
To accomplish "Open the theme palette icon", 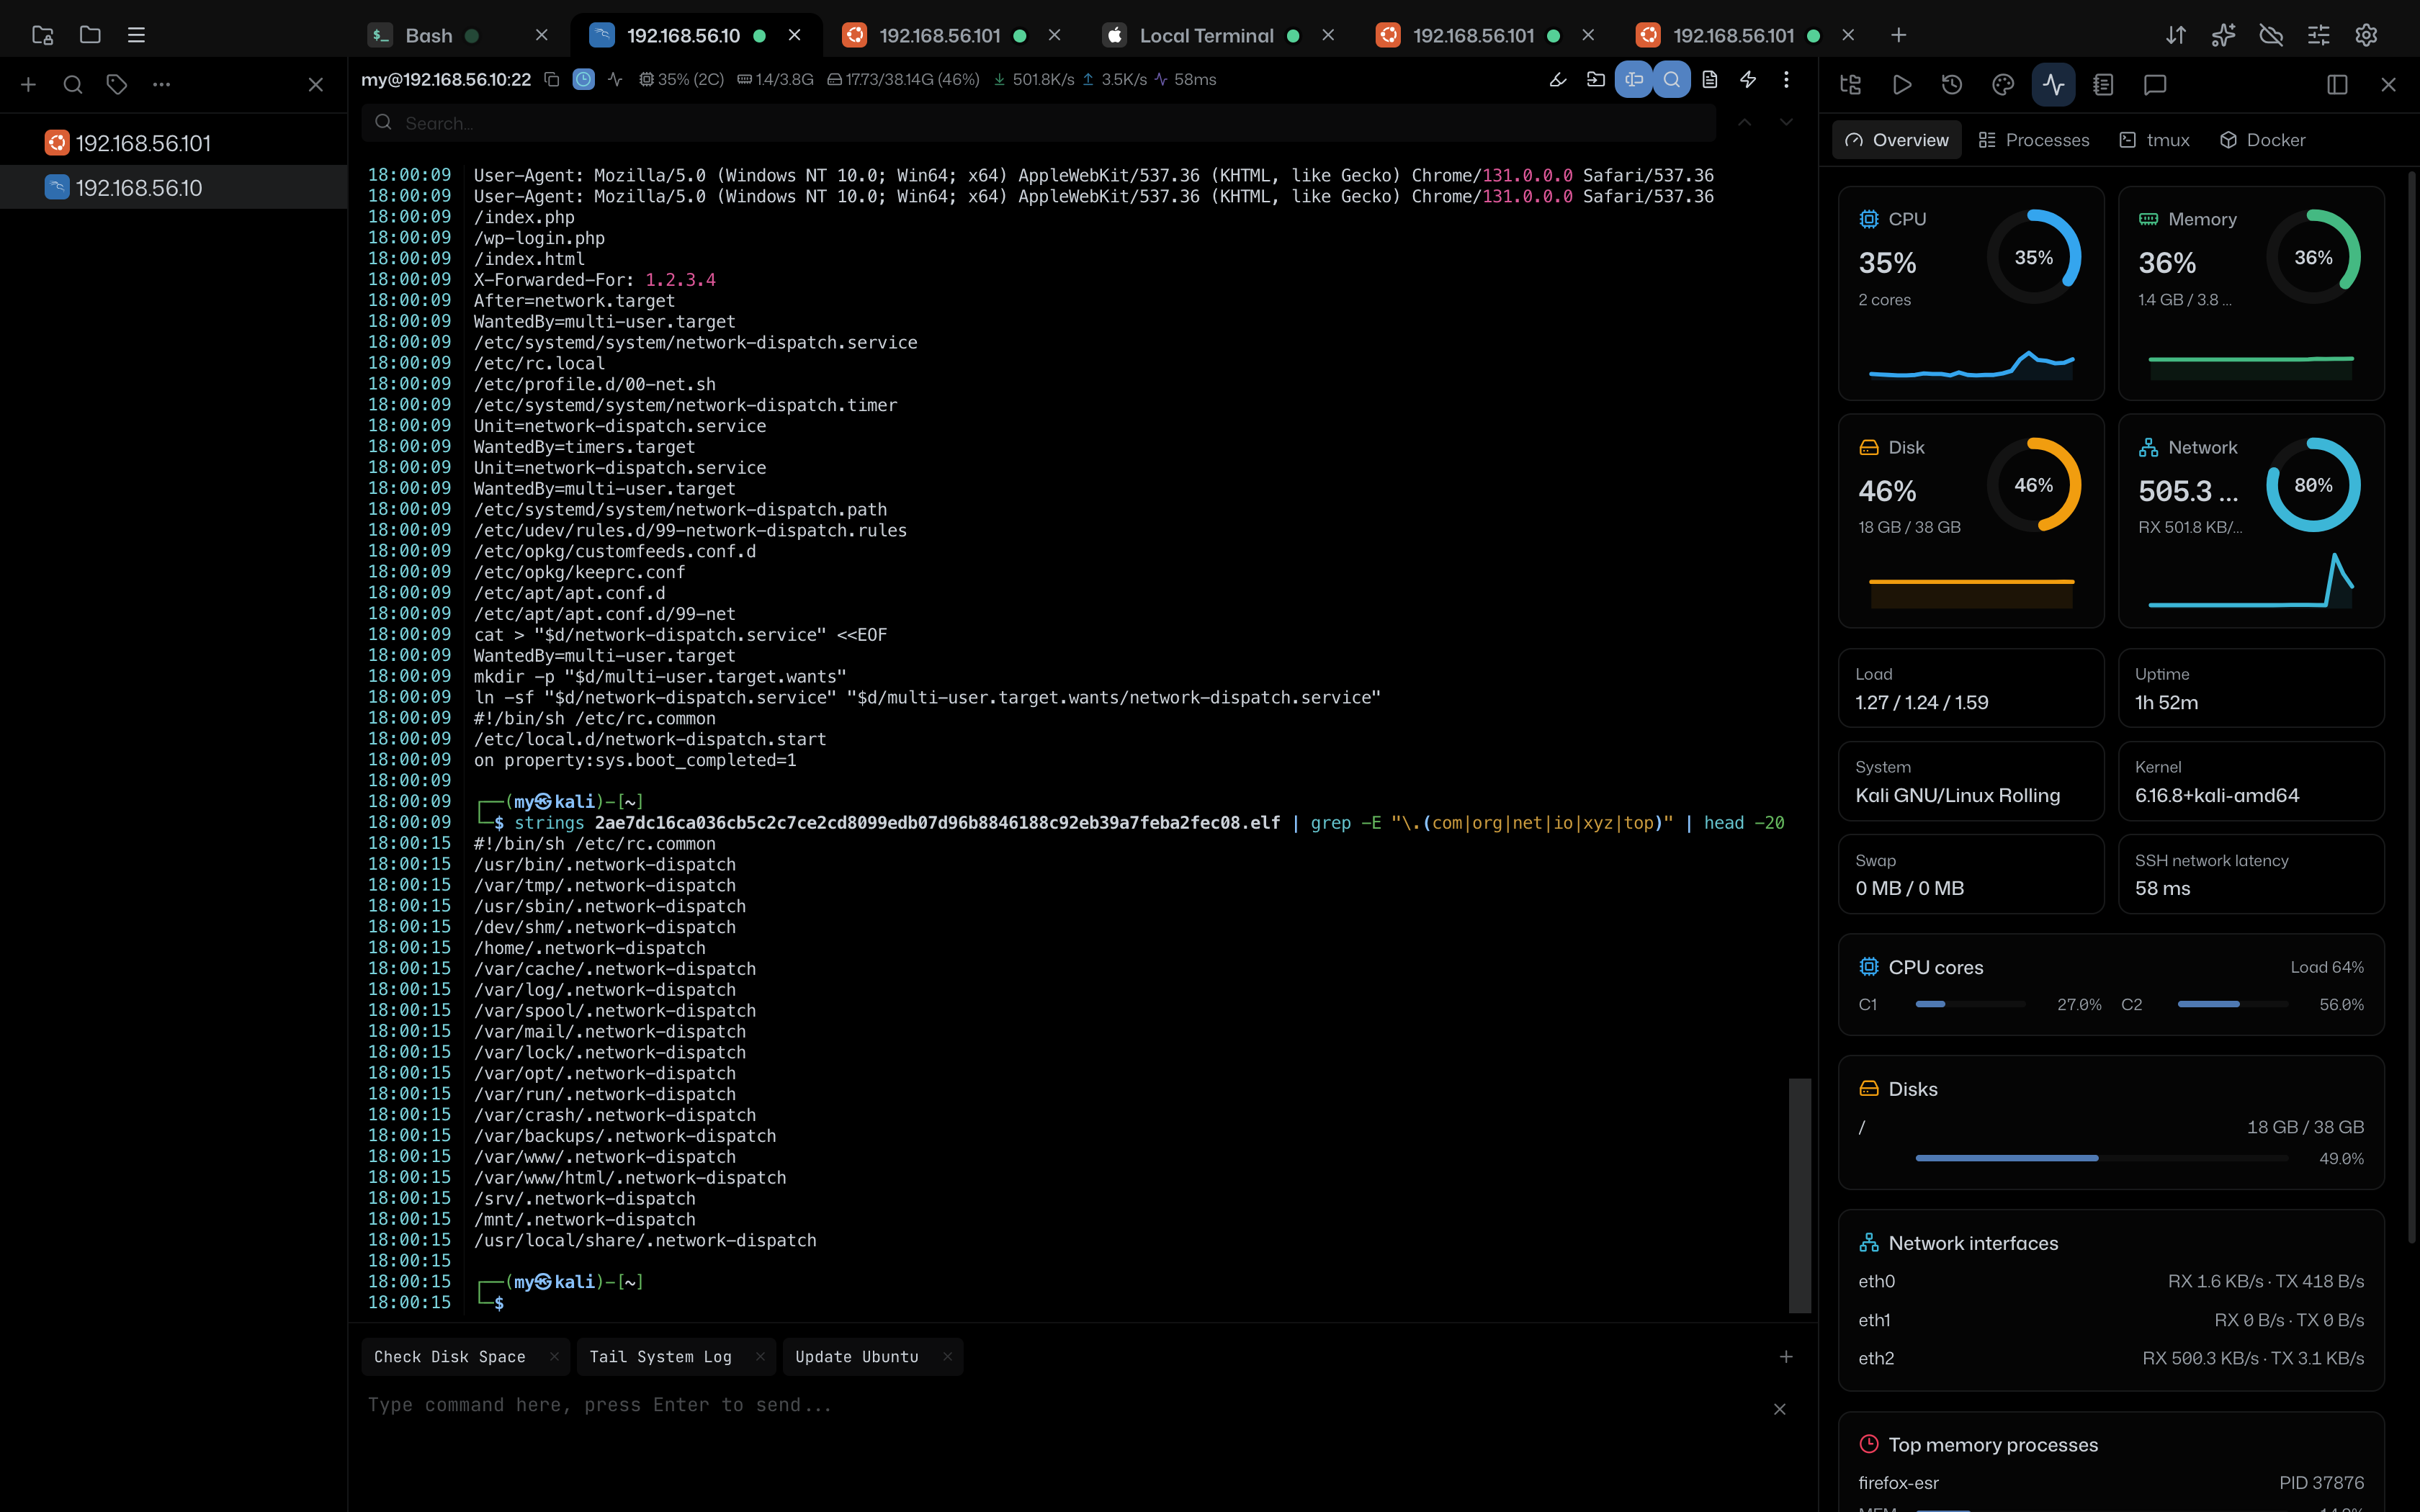I will tap(2002, 85).
